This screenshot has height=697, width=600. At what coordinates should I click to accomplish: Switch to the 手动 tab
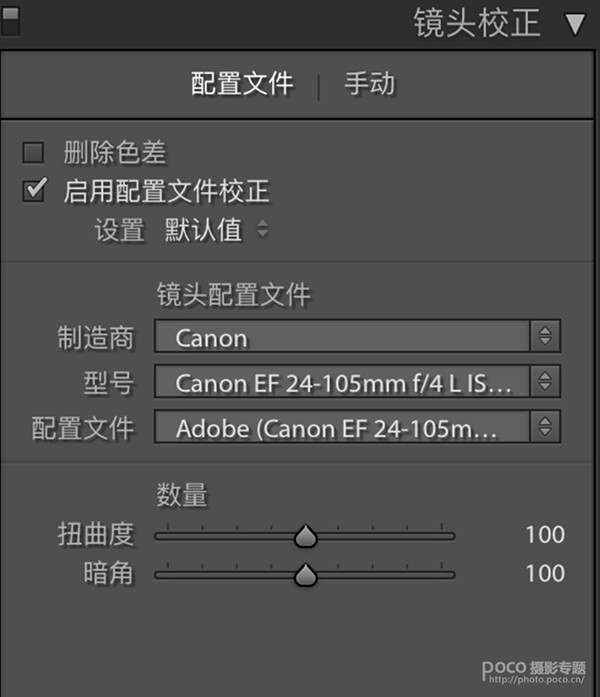coord(370,84)
